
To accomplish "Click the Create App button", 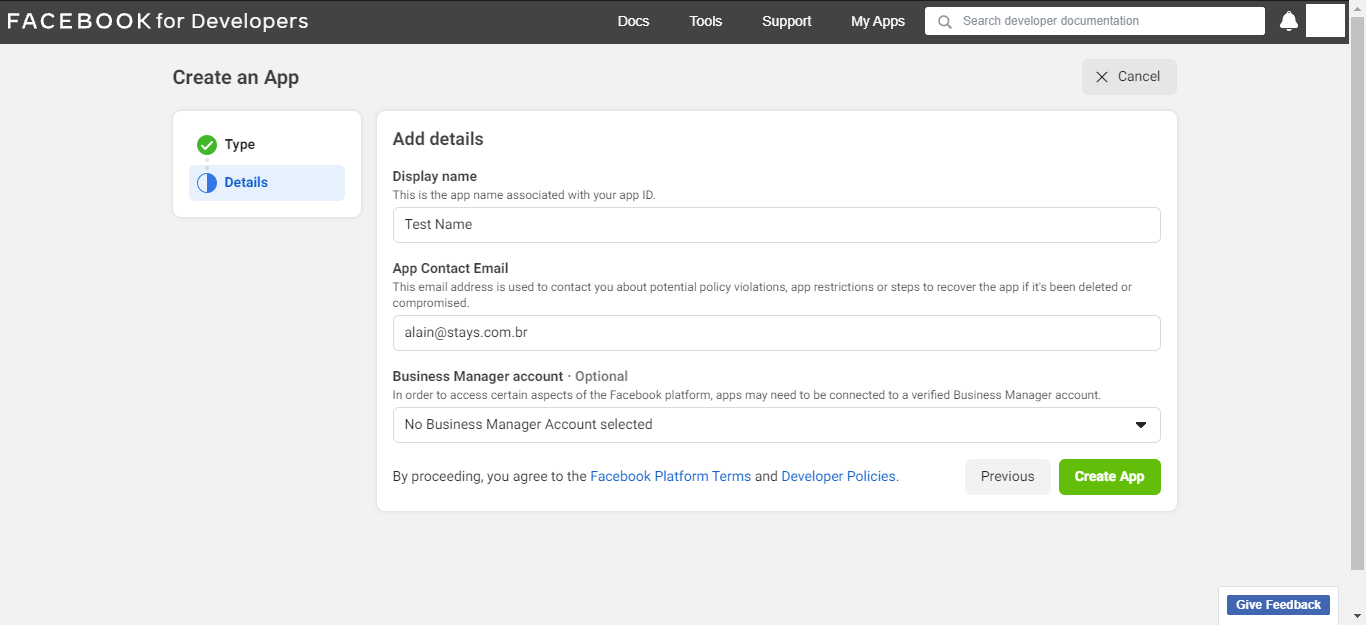I will (x=1109, y=477).
